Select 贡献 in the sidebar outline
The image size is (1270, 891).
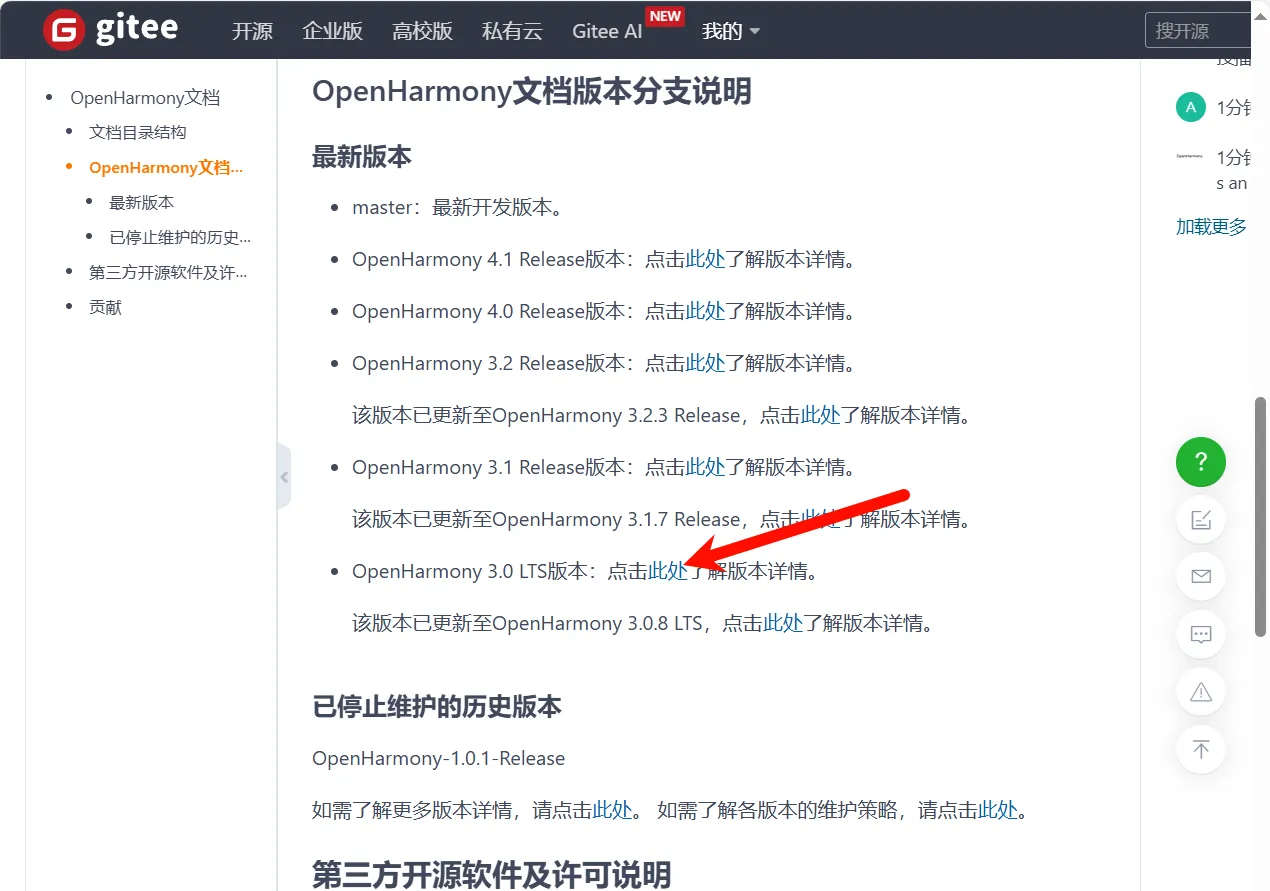pos(106,307)
